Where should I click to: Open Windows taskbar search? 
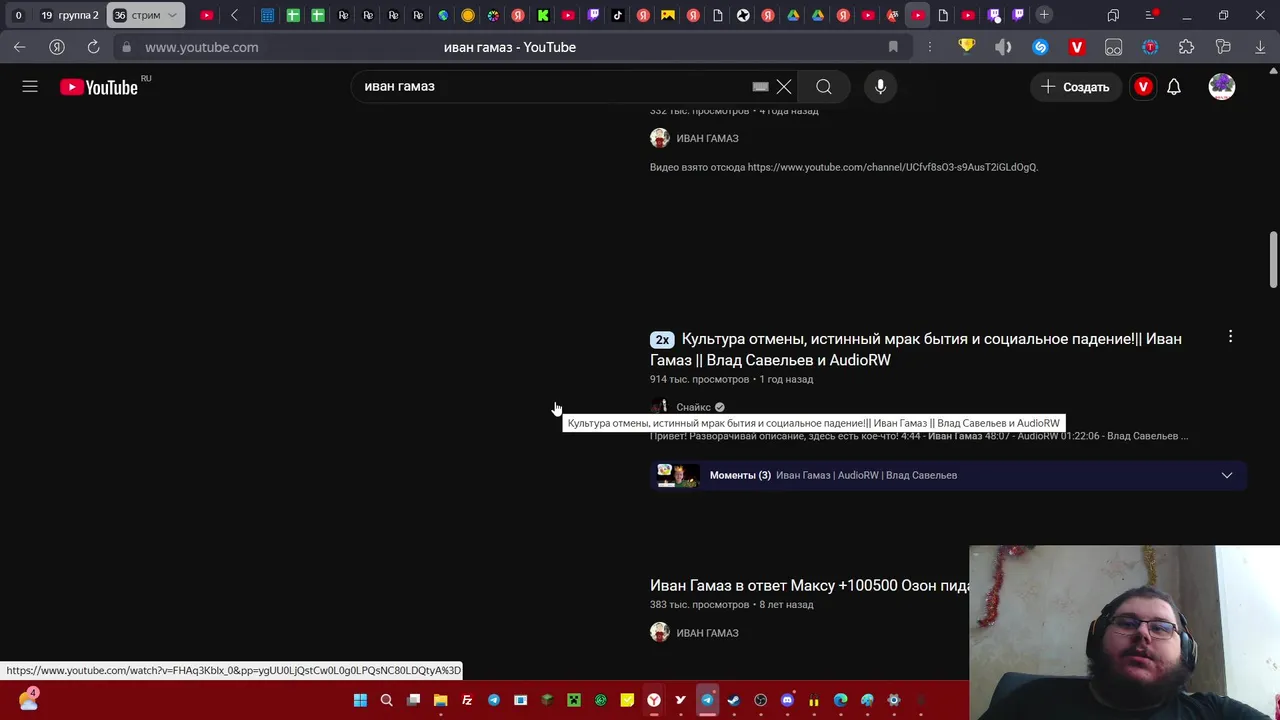pyautogui.click(x=386, y=700)
